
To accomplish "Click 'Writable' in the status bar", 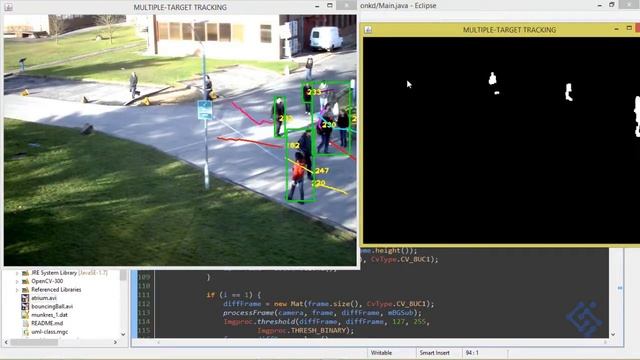I will [381, 353].
